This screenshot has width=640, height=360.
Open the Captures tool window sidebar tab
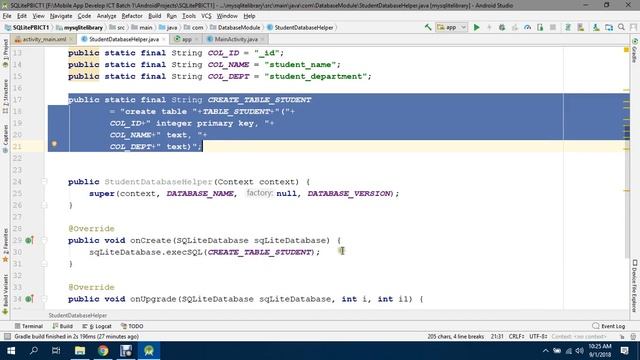pos(5,139)
